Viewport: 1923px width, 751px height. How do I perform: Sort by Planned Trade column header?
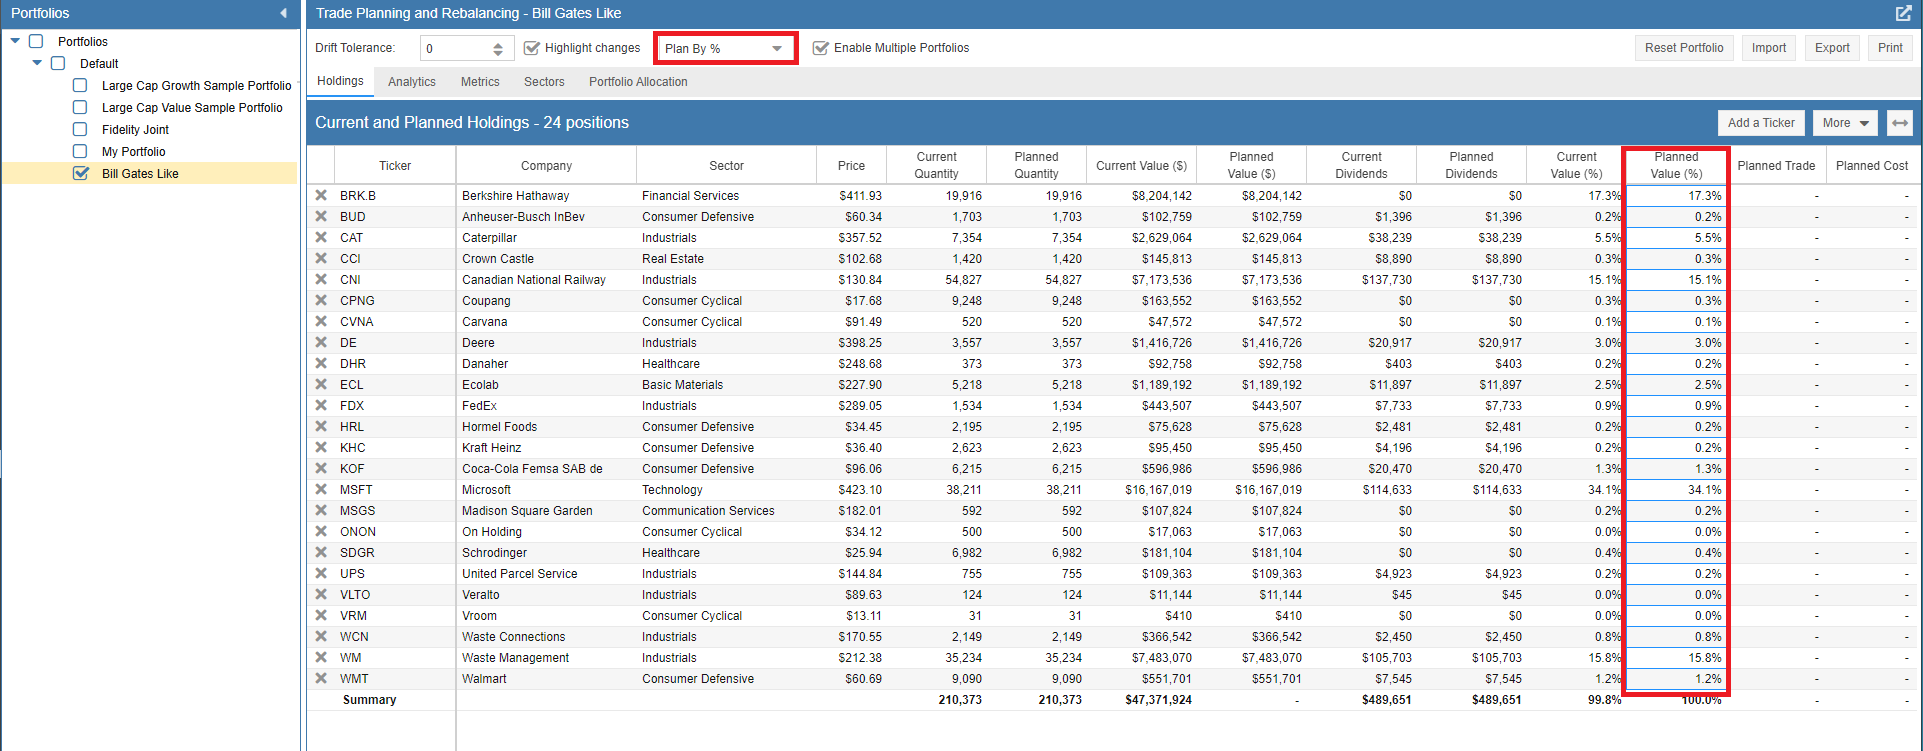click(x=1776, y=165)
